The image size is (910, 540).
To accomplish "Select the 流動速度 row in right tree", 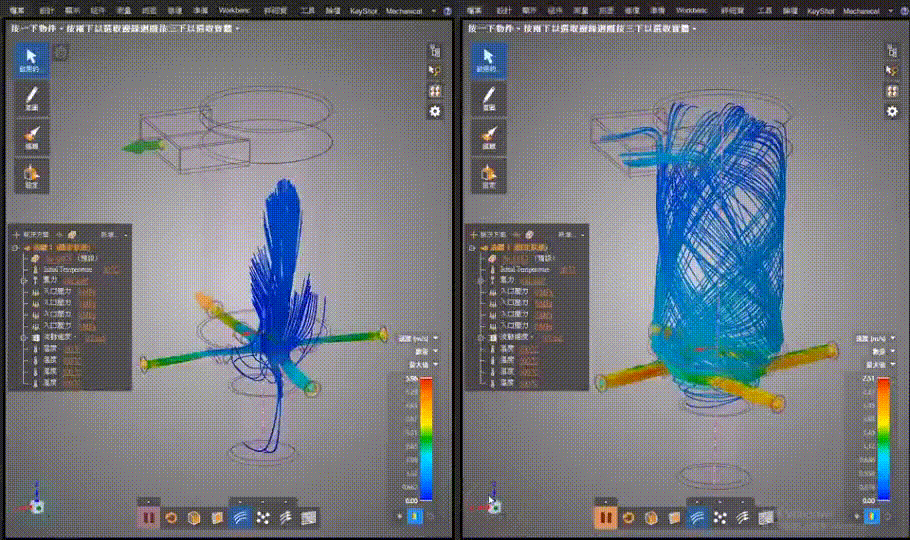I will coord(525,337).
